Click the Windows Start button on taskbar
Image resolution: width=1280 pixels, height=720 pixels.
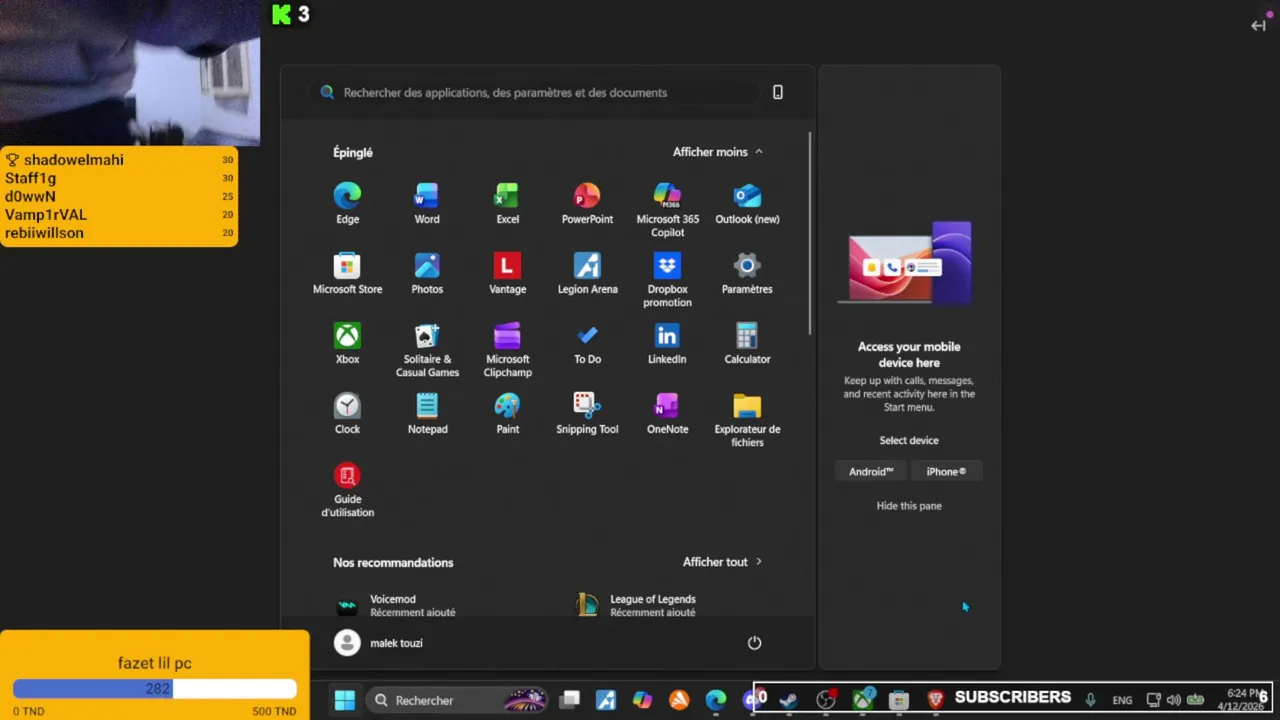pos(344,700)
